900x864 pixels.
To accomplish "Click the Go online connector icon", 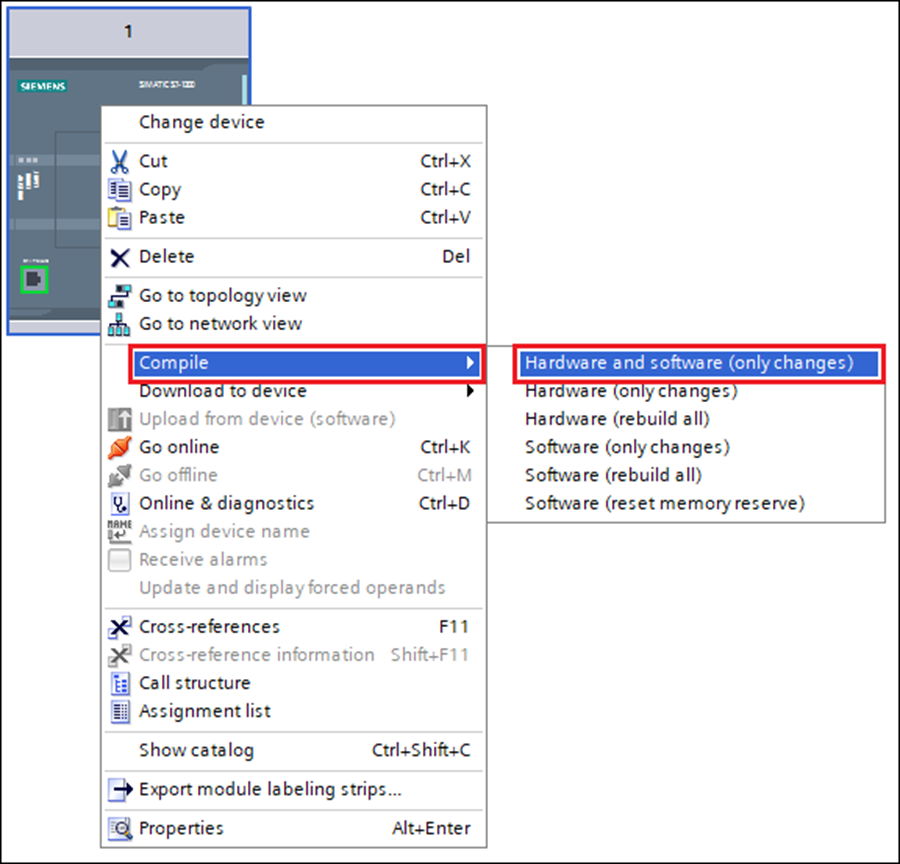I will pyautogui.click(x=118, y=447).
